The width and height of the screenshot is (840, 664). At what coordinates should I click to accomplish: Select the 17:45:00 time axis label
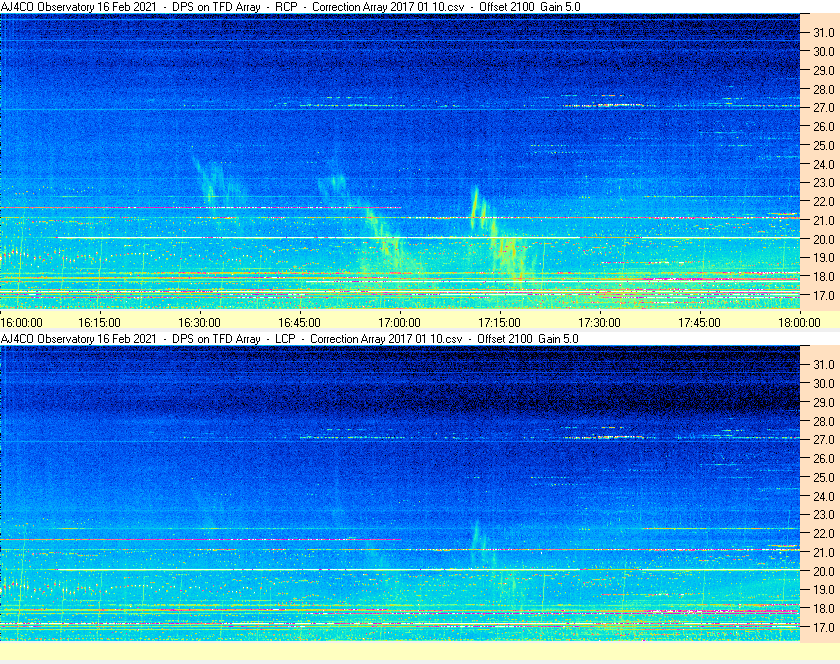(700, 323)
